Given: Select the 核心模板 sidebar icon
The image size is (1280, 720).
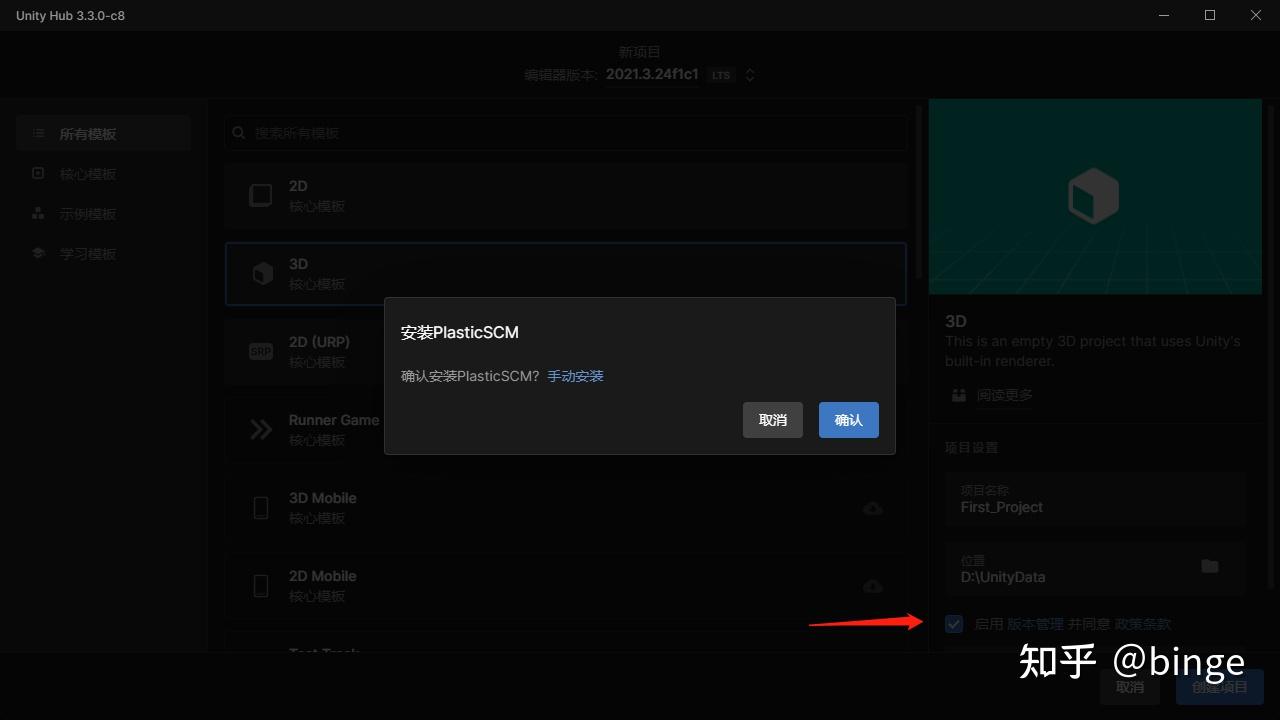Looking at the screenshot, I should tap(38, 172).
